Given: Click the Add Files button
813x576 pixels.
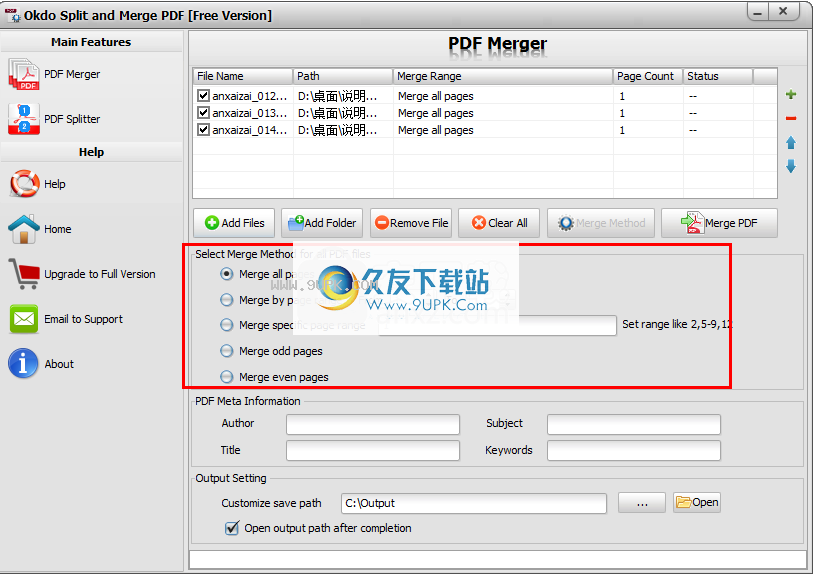Looking at the screenshot, I should point(234,223).
